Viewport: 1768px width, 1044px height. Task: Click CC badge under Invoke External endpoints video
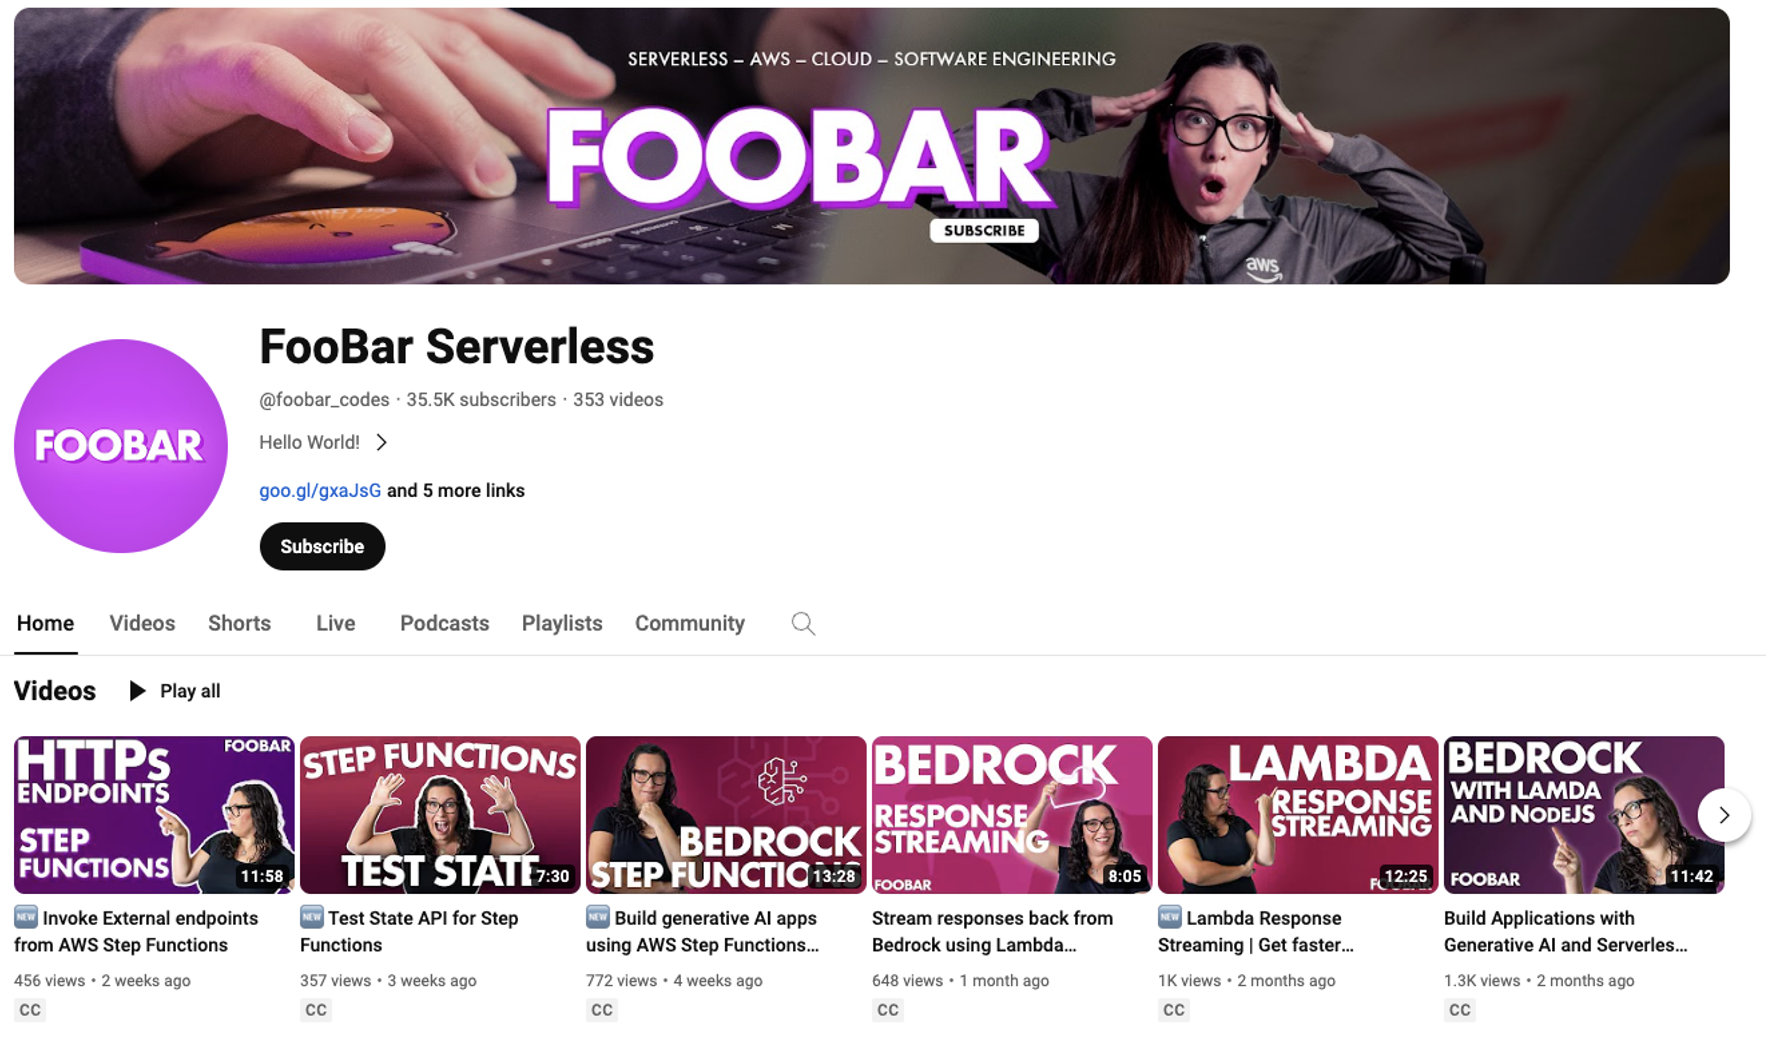tap(30, 1010)
